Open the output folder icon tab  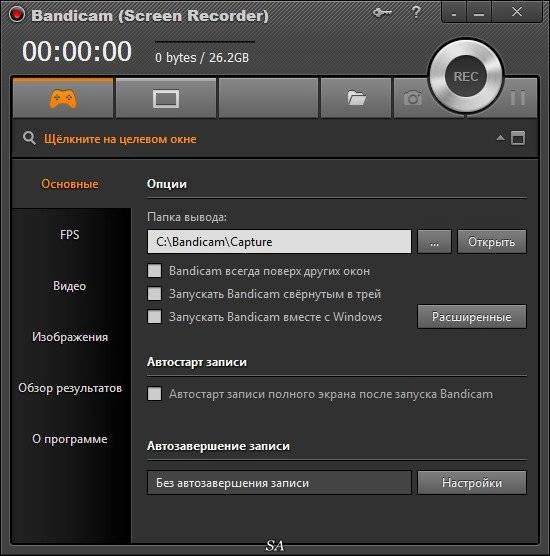(356, 98)
